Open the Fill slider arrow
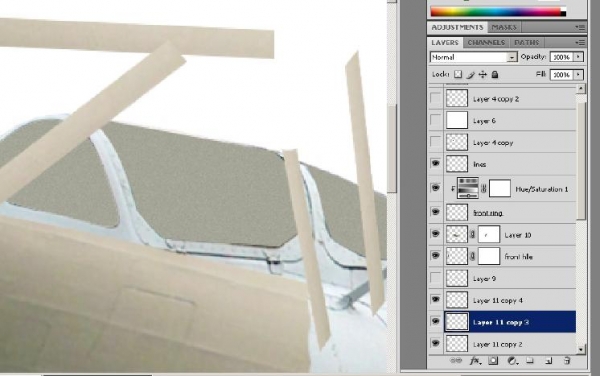Screen dimensions: 600x376 579,74
